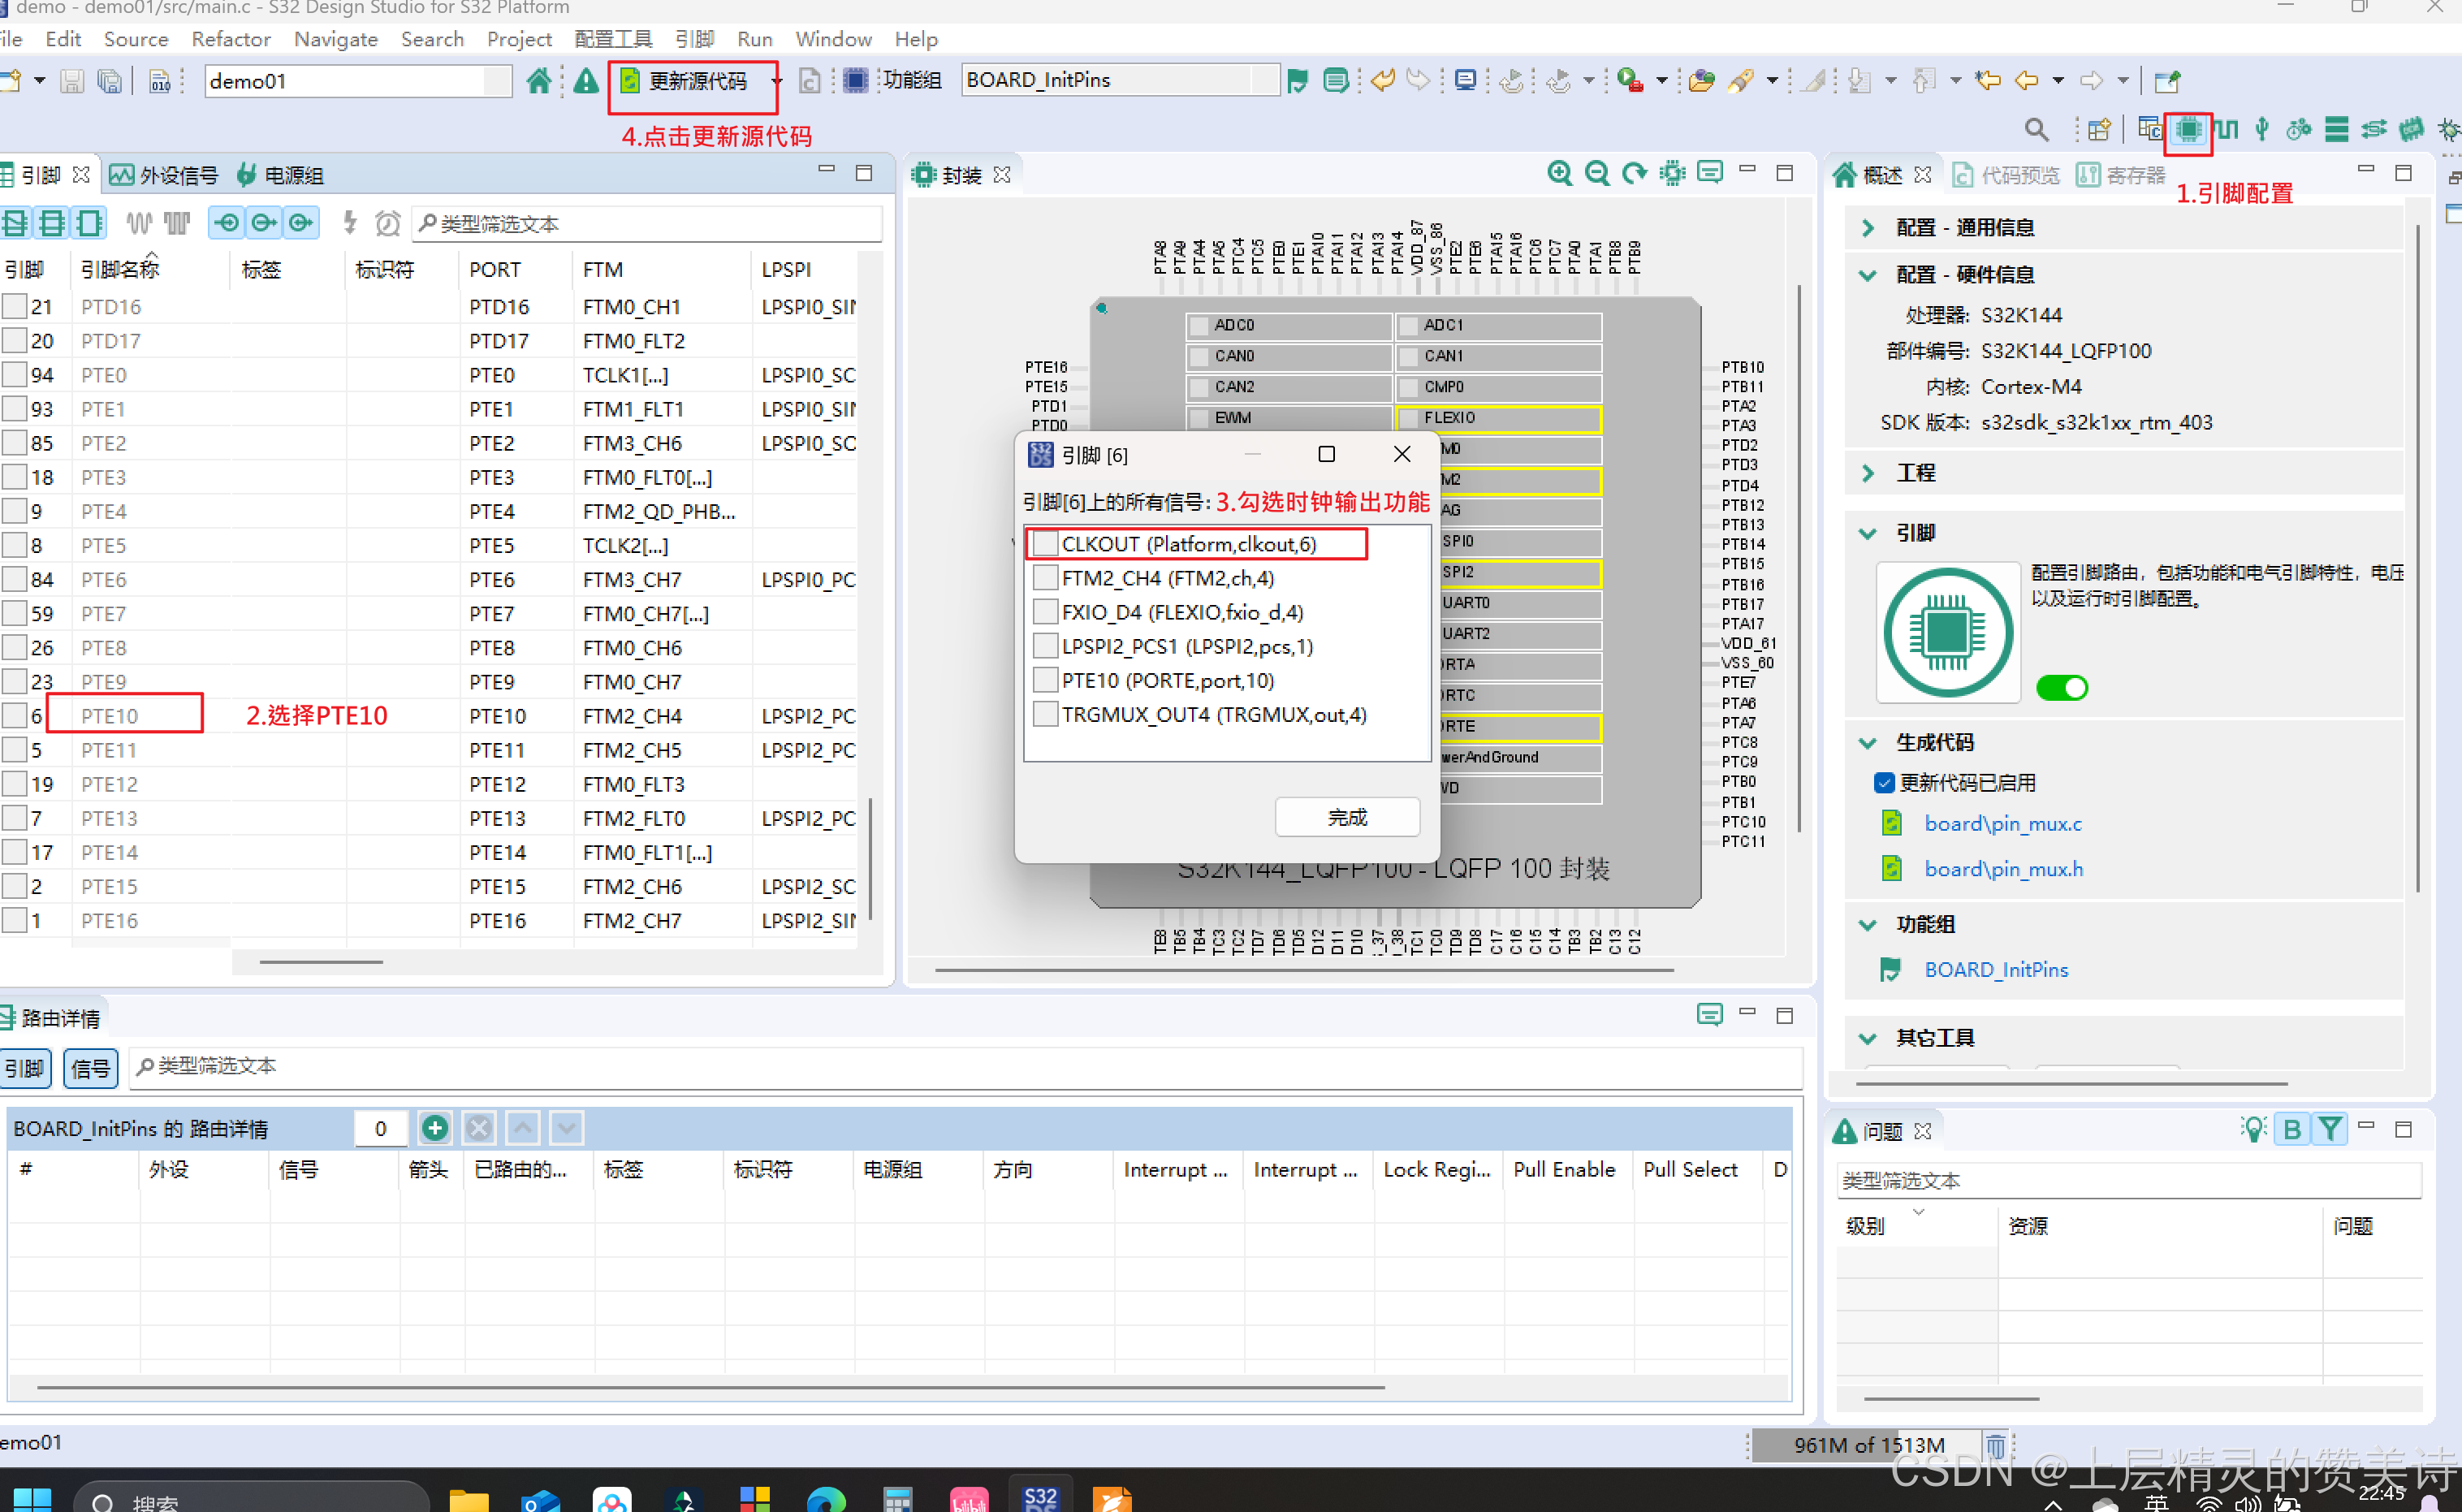Click the large pin tool chip icon
The image size is (2462, 1512).
[1947, 632]
